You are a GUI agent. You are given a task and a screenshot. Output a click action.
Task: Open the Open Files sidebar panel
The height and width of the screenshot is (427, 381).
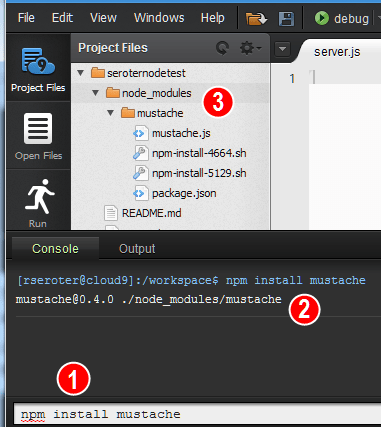tap(38, 136)
